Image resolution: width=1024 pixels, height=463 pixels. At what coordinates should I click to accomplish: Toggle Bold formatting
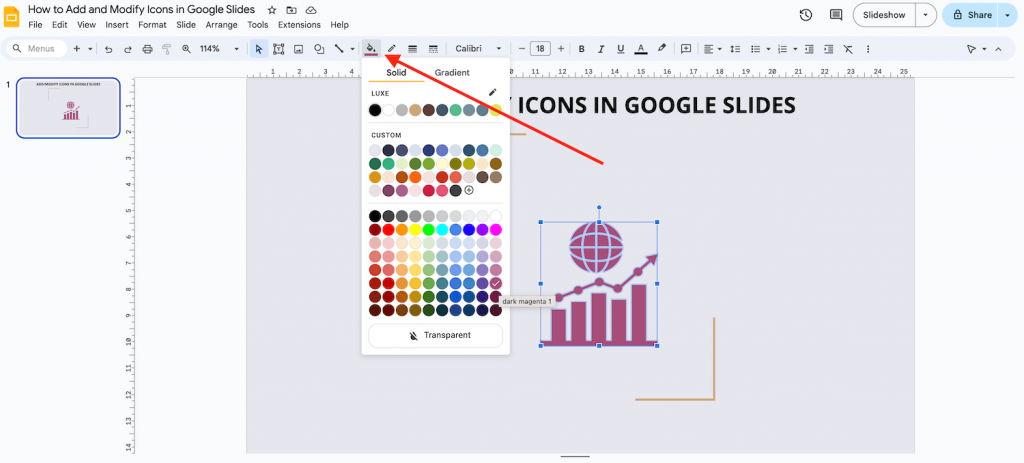click(581, 49)
